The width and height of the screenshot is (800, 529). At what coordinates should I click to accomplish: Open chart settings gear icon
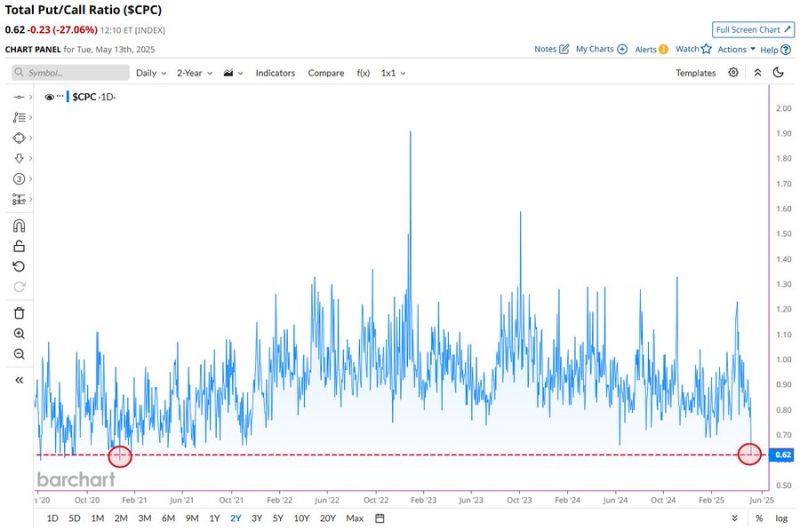pyautogui.click(x=734, y=73)
